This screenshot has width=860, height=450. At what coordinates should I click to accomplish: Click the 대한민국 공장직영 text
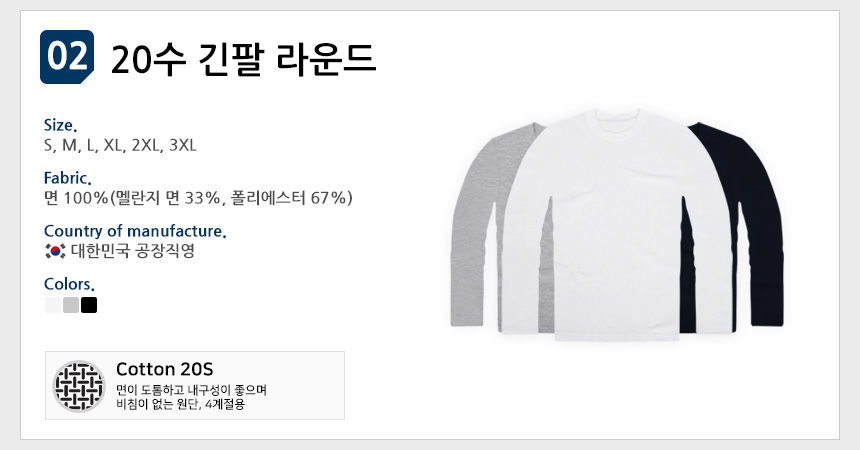click(133, 251)
